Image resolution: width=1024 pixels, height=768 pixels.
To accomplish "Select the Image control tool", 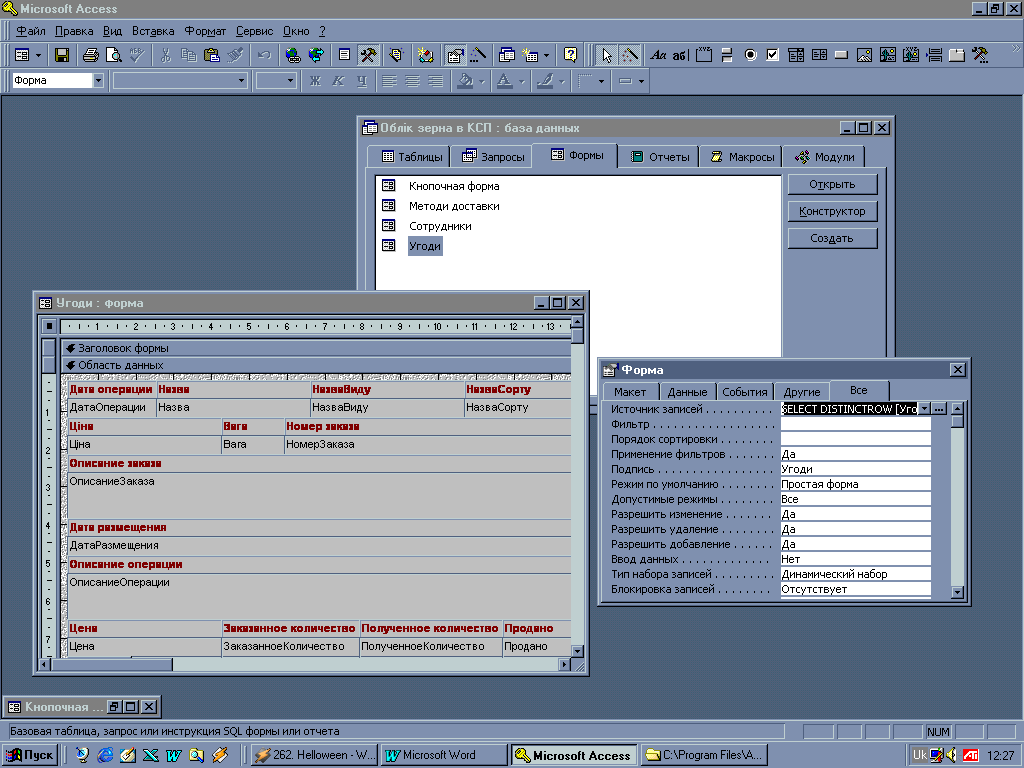I will [x=862, y=55].
